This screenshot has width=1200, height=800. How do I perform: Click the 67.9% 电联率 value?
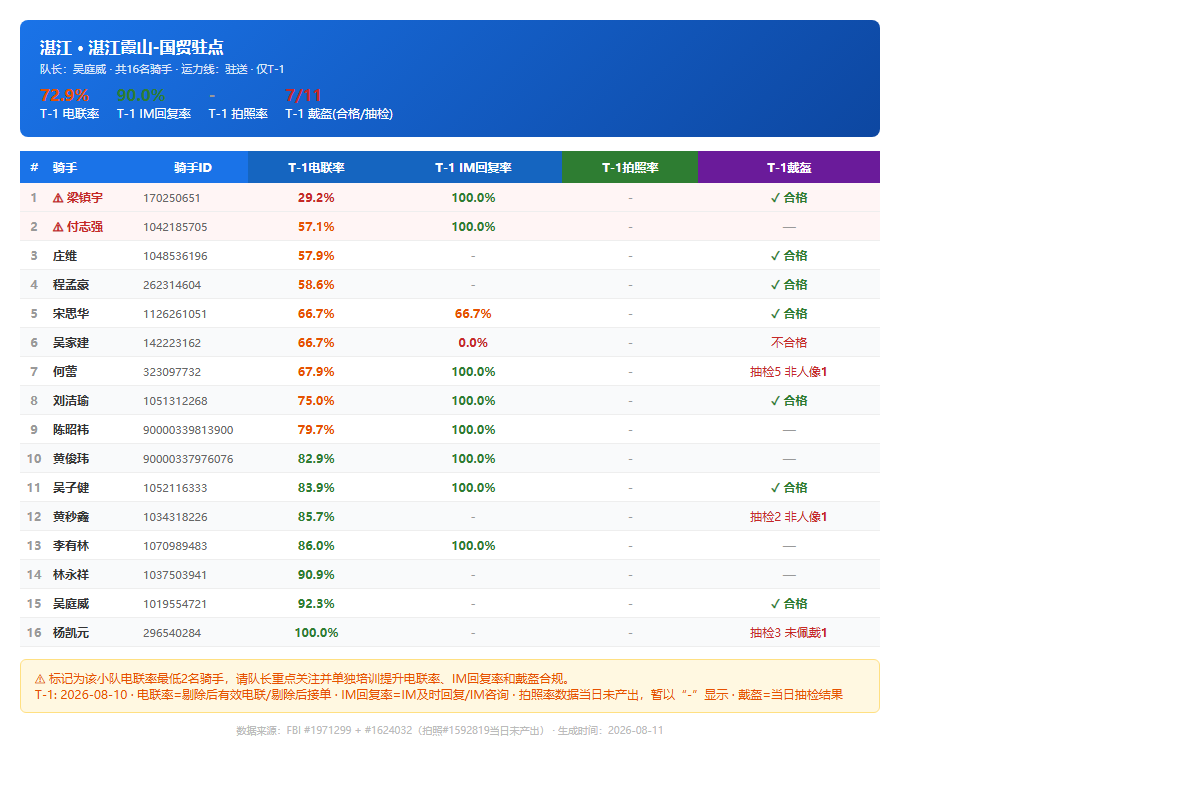coord(316,372)
